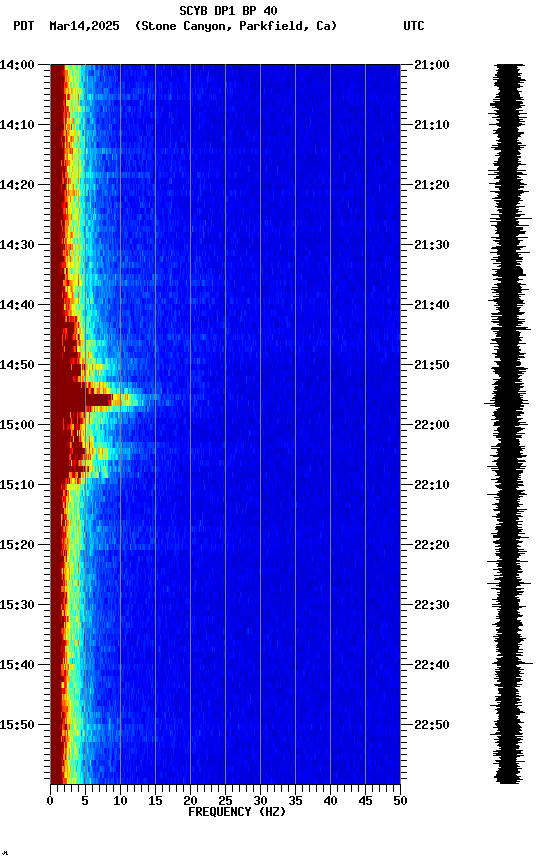Click the '15:50' PDT time label
The width and height of the screenshot is (552, 864).
[17, 725]
